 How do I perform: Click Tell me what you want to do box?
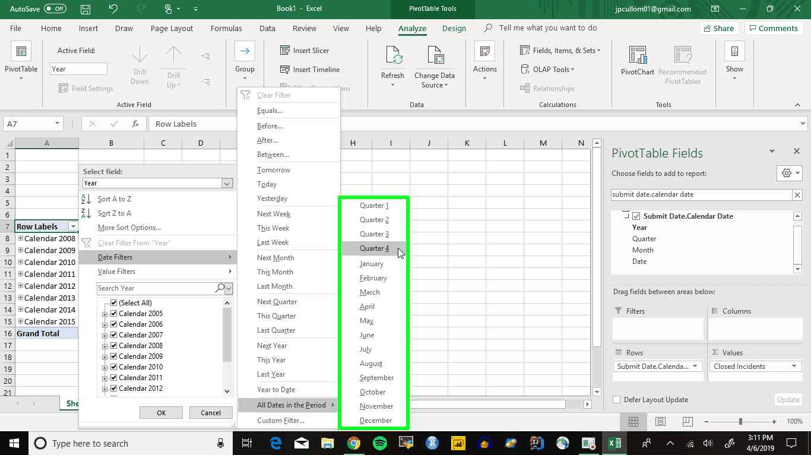point(548,28)
